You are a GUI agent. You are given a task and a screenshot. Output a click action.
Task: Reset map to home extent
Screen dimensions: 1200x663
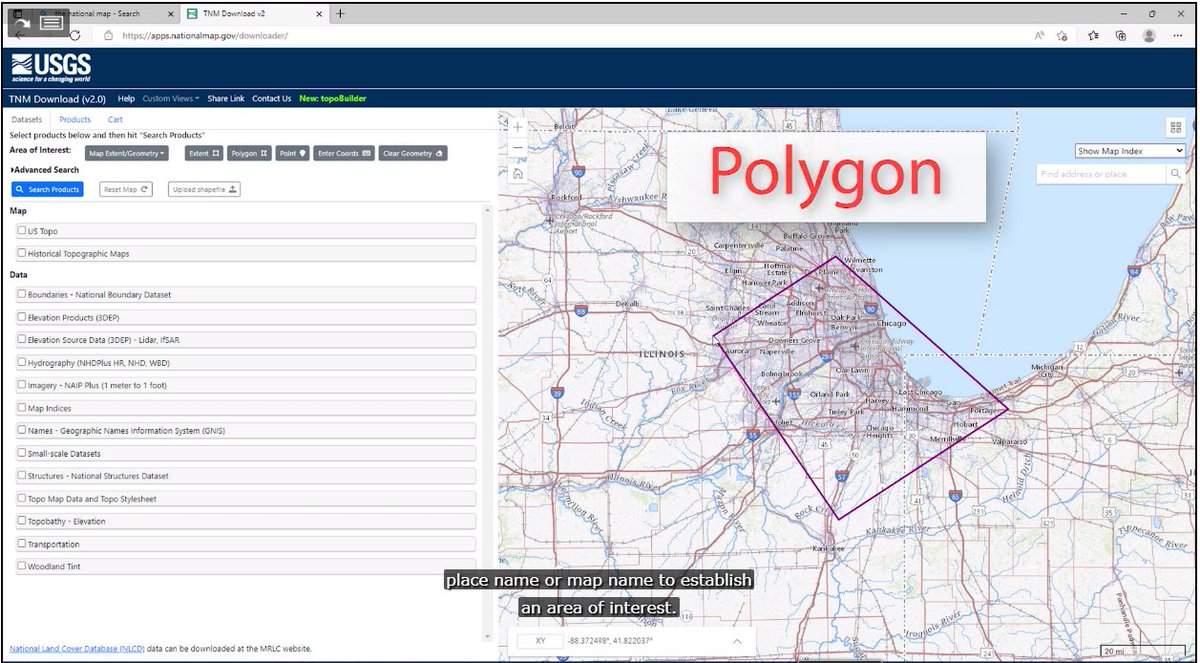517,173
